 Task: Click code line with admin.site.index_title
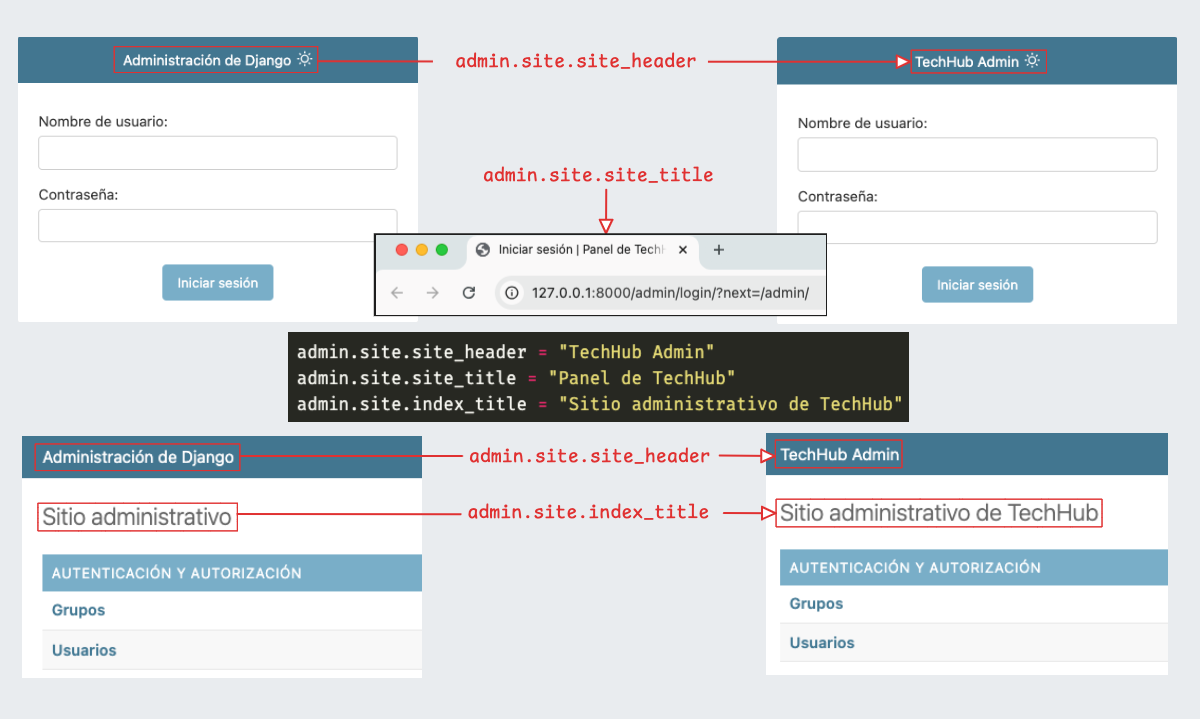point(600,404)
